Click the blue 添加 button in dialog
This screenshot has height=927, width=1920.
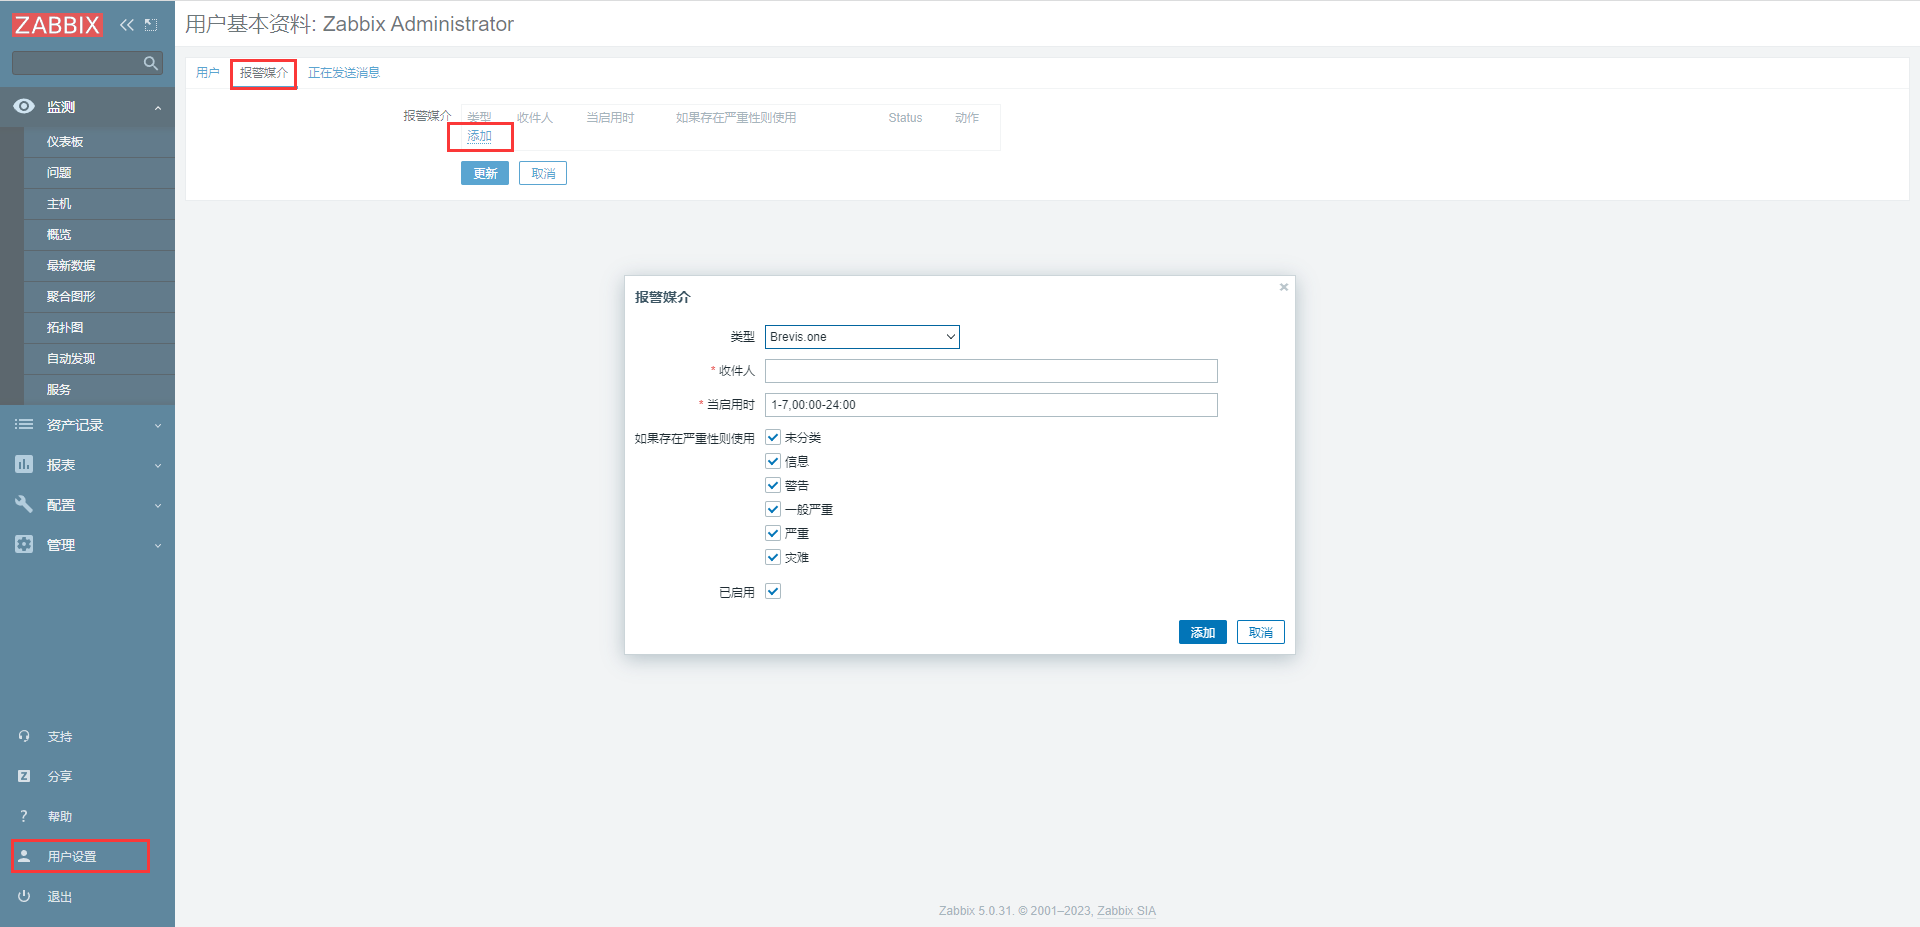1202,632
